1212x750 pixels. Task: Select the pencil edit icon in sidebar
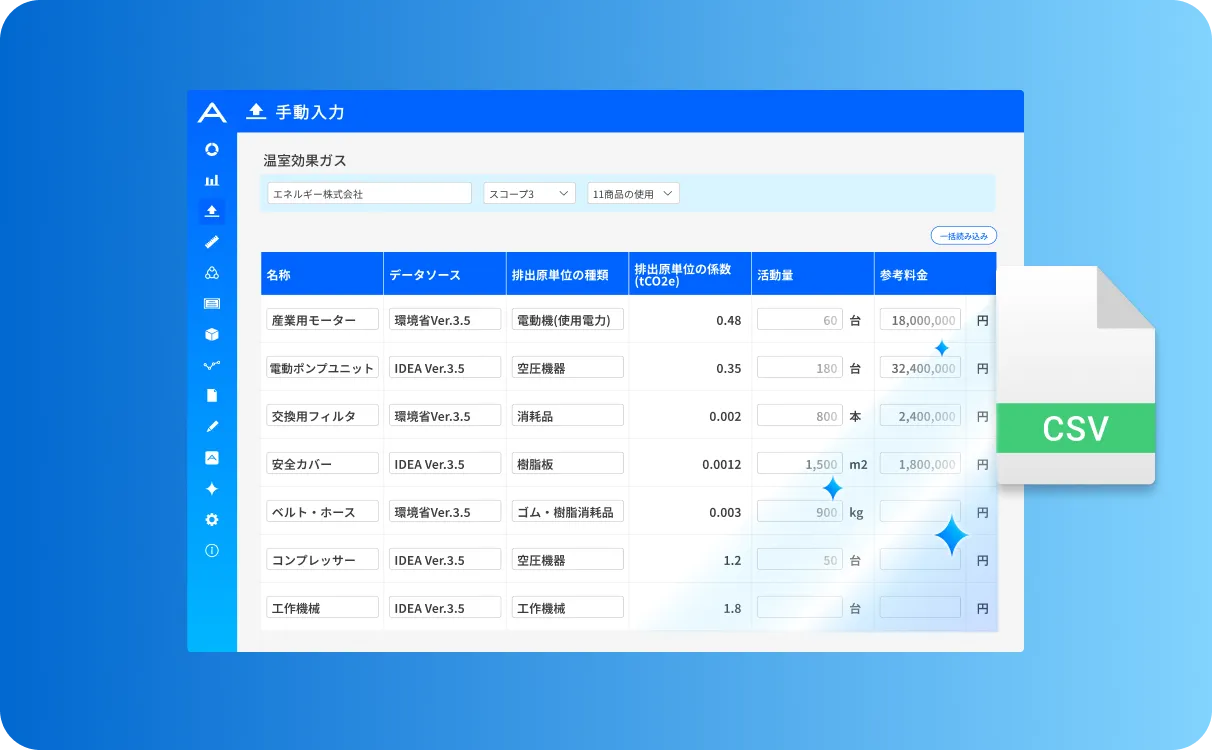(x=211, y=427)
